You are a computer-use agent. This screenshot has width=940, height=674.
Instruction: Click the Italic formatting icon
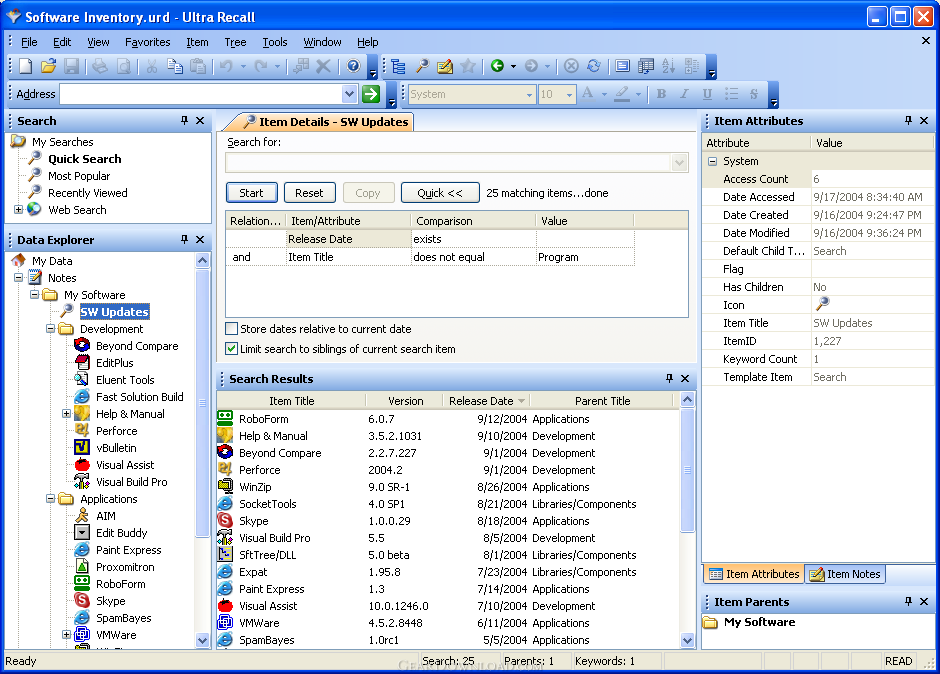pyautogui.click(x=684, y=94)
